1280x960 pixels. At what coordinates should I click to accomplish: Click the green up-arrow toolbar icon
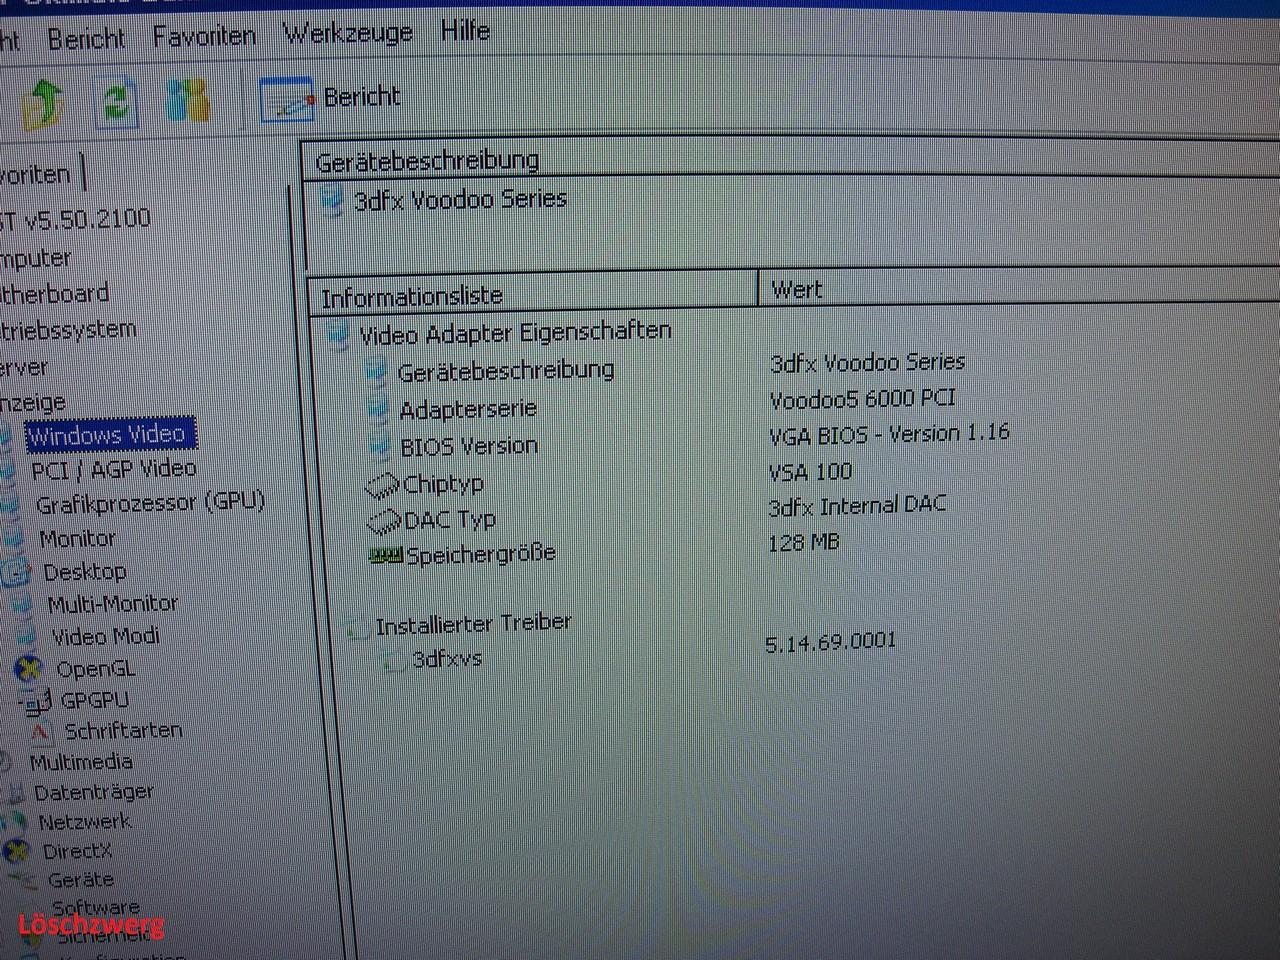point(42,103)
